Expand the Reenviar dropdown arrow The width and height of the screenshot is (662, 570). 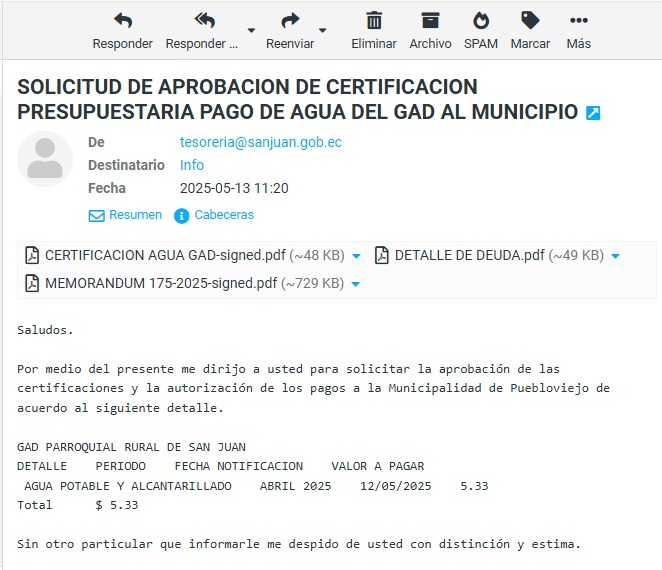pos(324,30)
